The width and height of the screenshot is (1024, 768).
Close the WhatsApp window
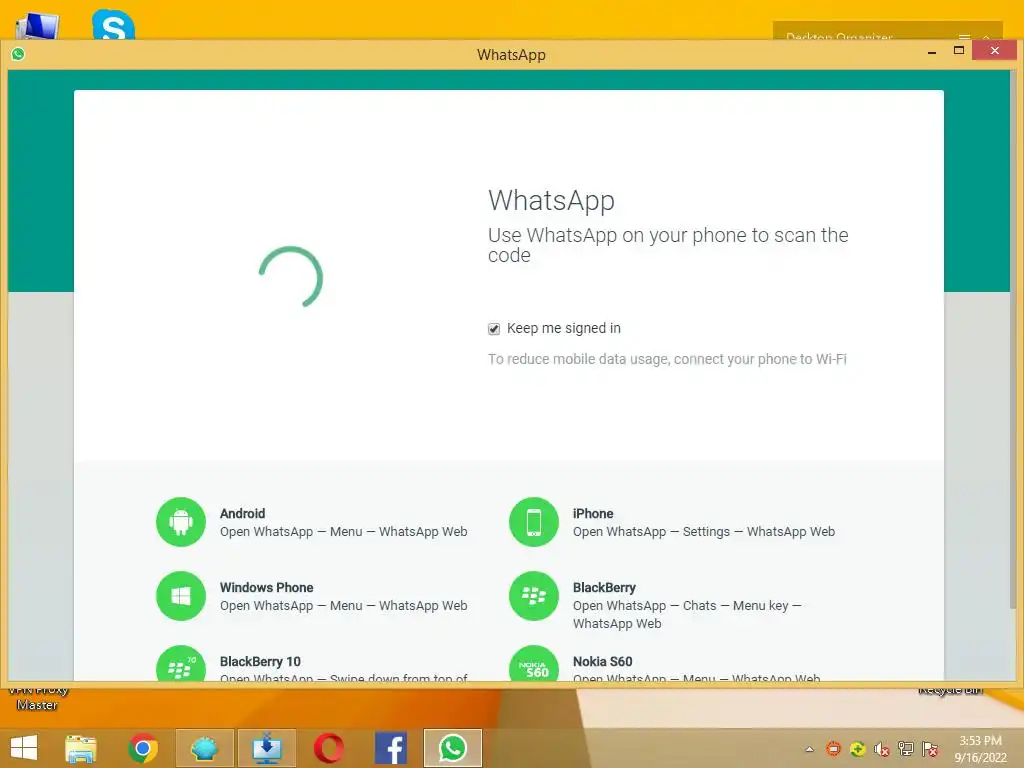(x=994, y=50)
